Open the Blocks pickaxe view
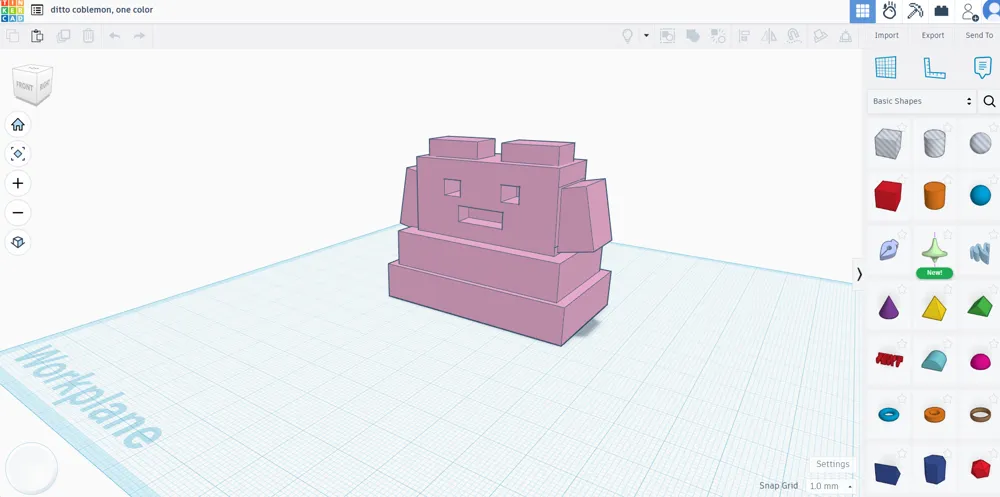The image size is (1000, 497). point(915,11)
